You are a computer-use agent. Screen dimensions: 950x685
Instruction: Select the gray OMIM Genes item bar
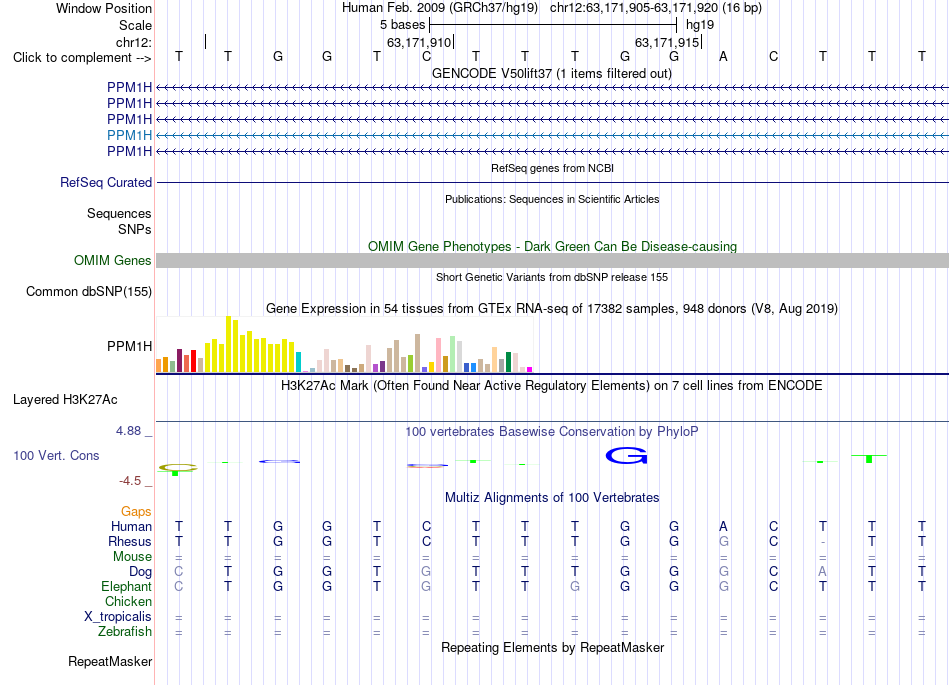tap(552, 260)
